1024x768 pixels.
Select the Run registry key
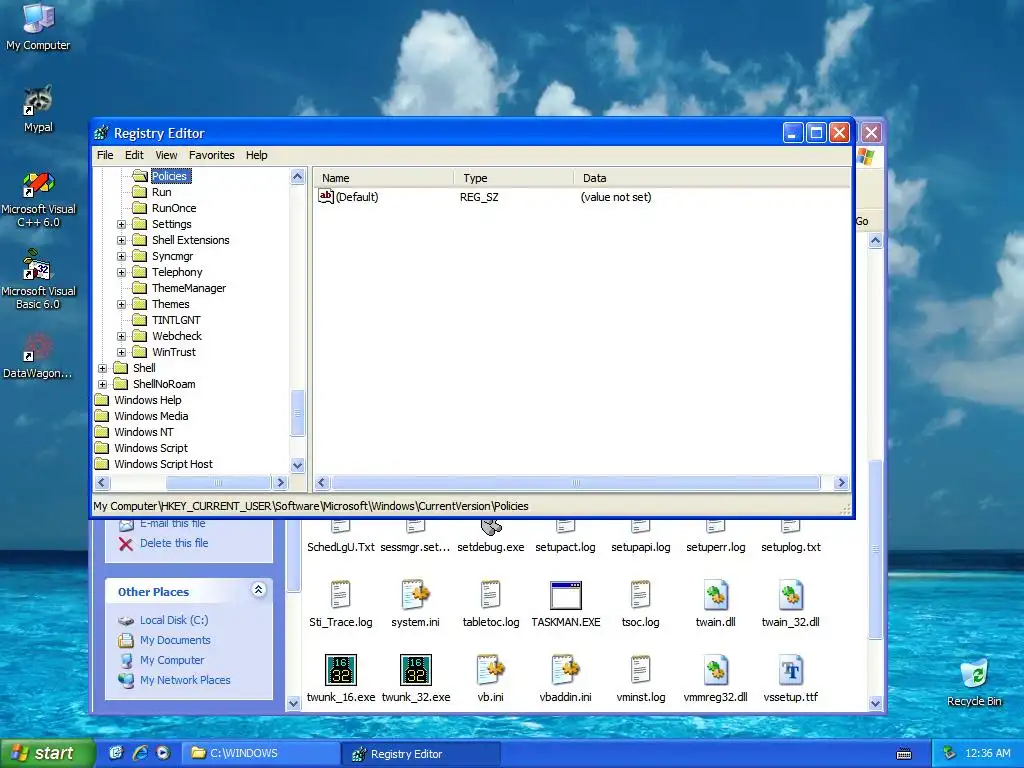(161, 192)
